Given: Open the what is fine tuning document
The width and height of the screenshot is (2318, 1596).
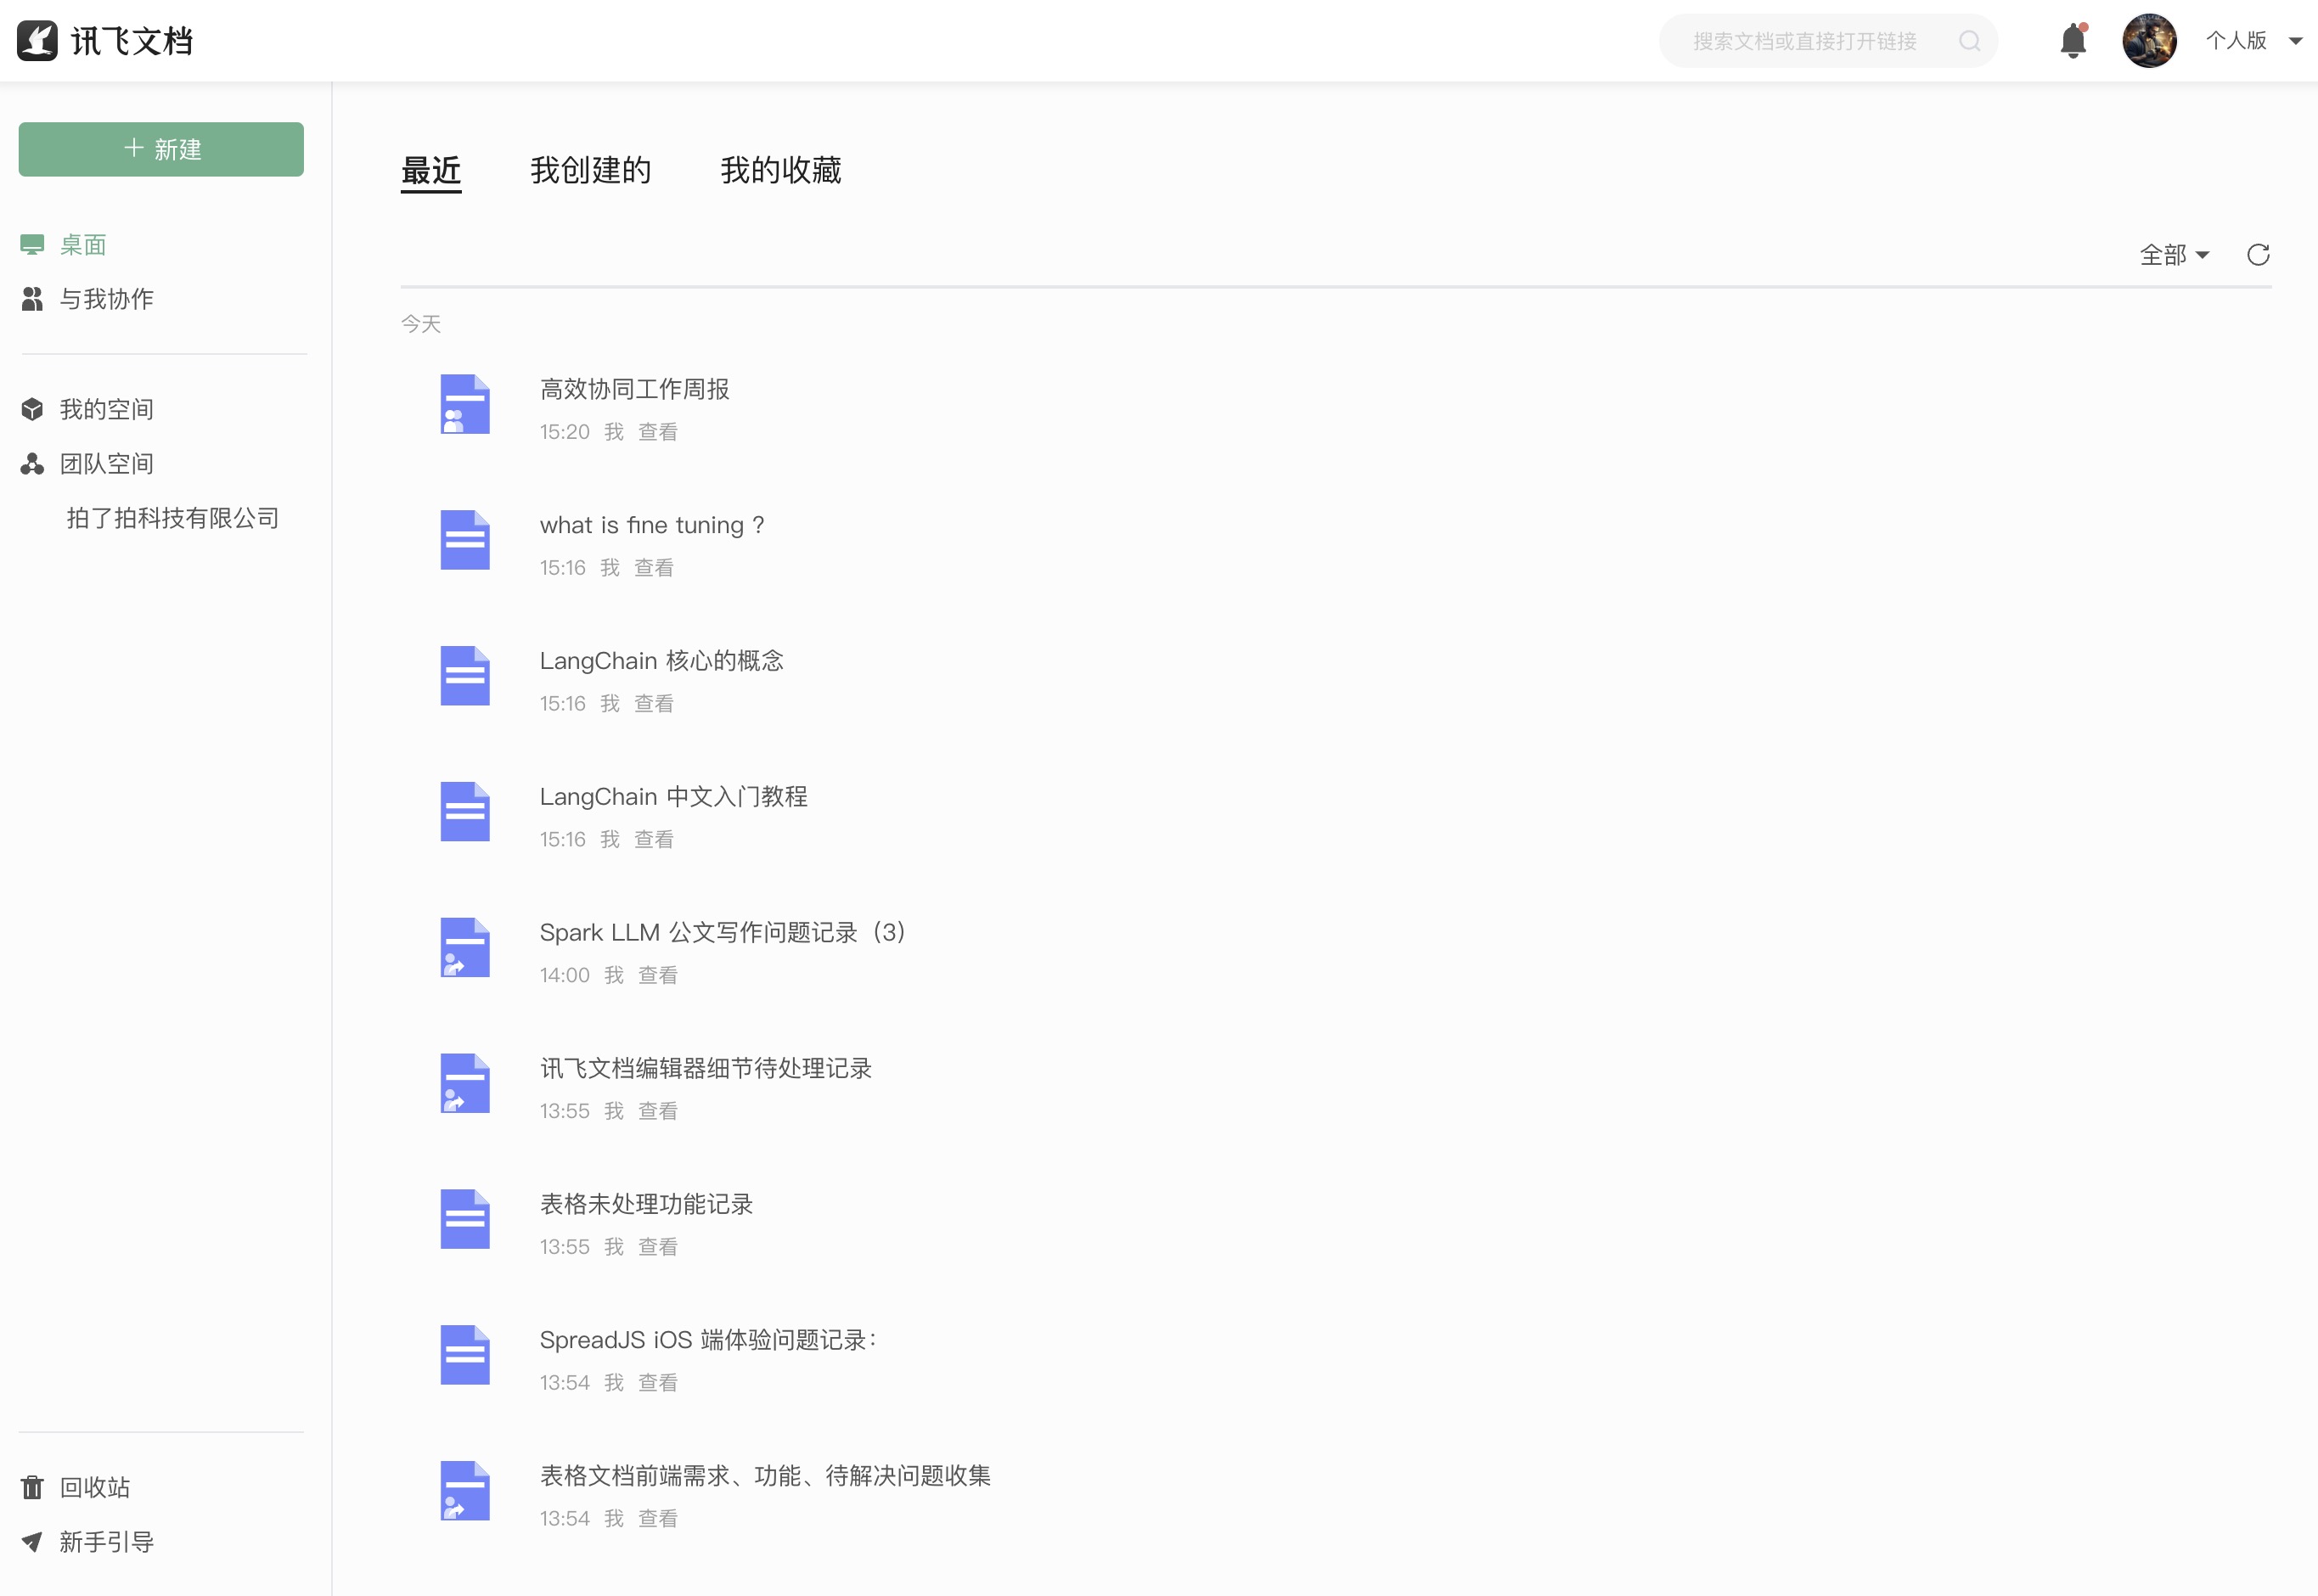Looking at the screenshot, I should pyautogui.click(x=651, y=525).
